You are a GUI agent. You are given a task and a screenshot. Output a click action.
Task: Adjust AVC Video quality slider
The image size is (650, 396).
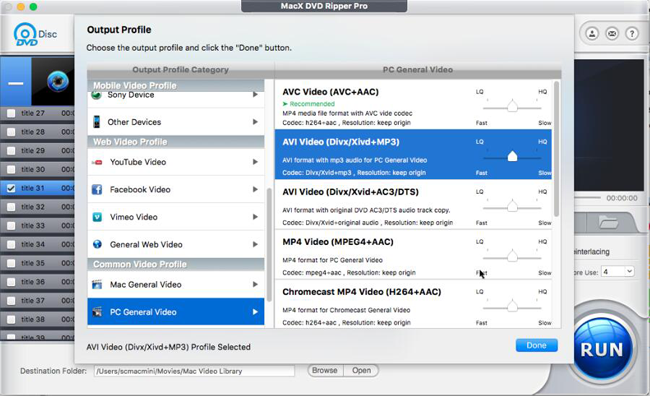click(512, 107)
